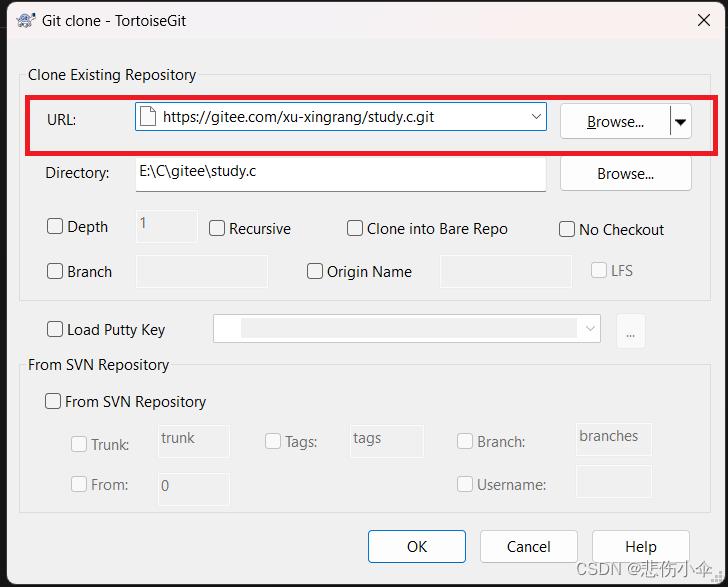Check the Origin Name option

[315, 271]
